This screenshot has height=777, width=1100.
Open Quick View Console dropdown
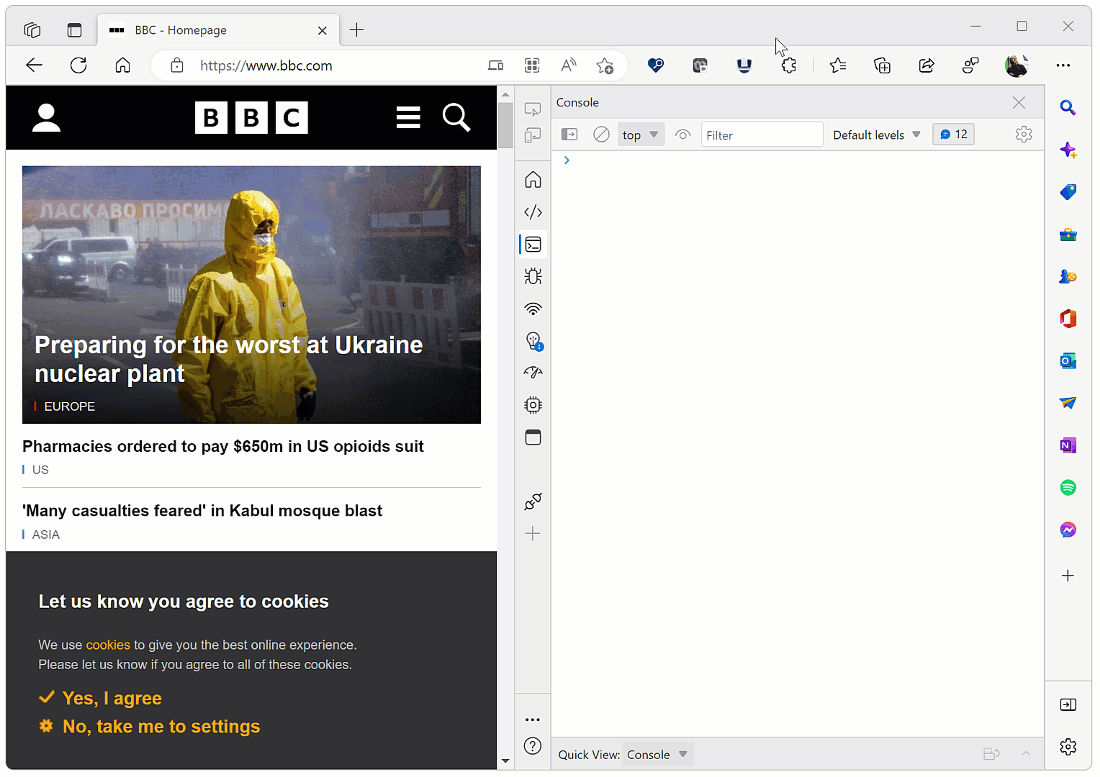click(x=658, y=755)
